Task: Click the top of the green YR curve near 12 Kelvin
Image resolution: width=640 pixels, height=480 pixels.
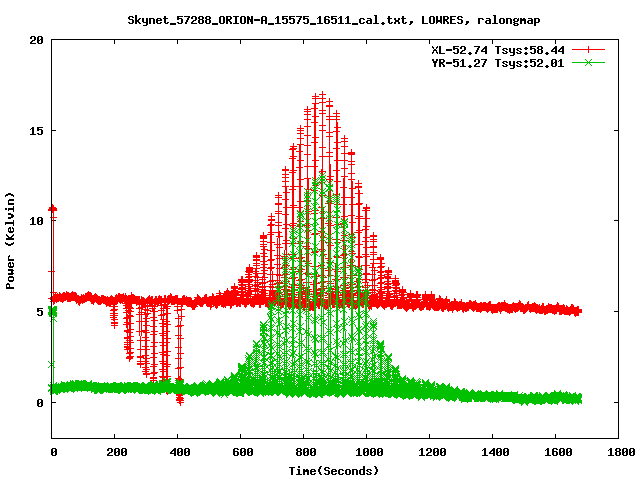Action: 322,177
